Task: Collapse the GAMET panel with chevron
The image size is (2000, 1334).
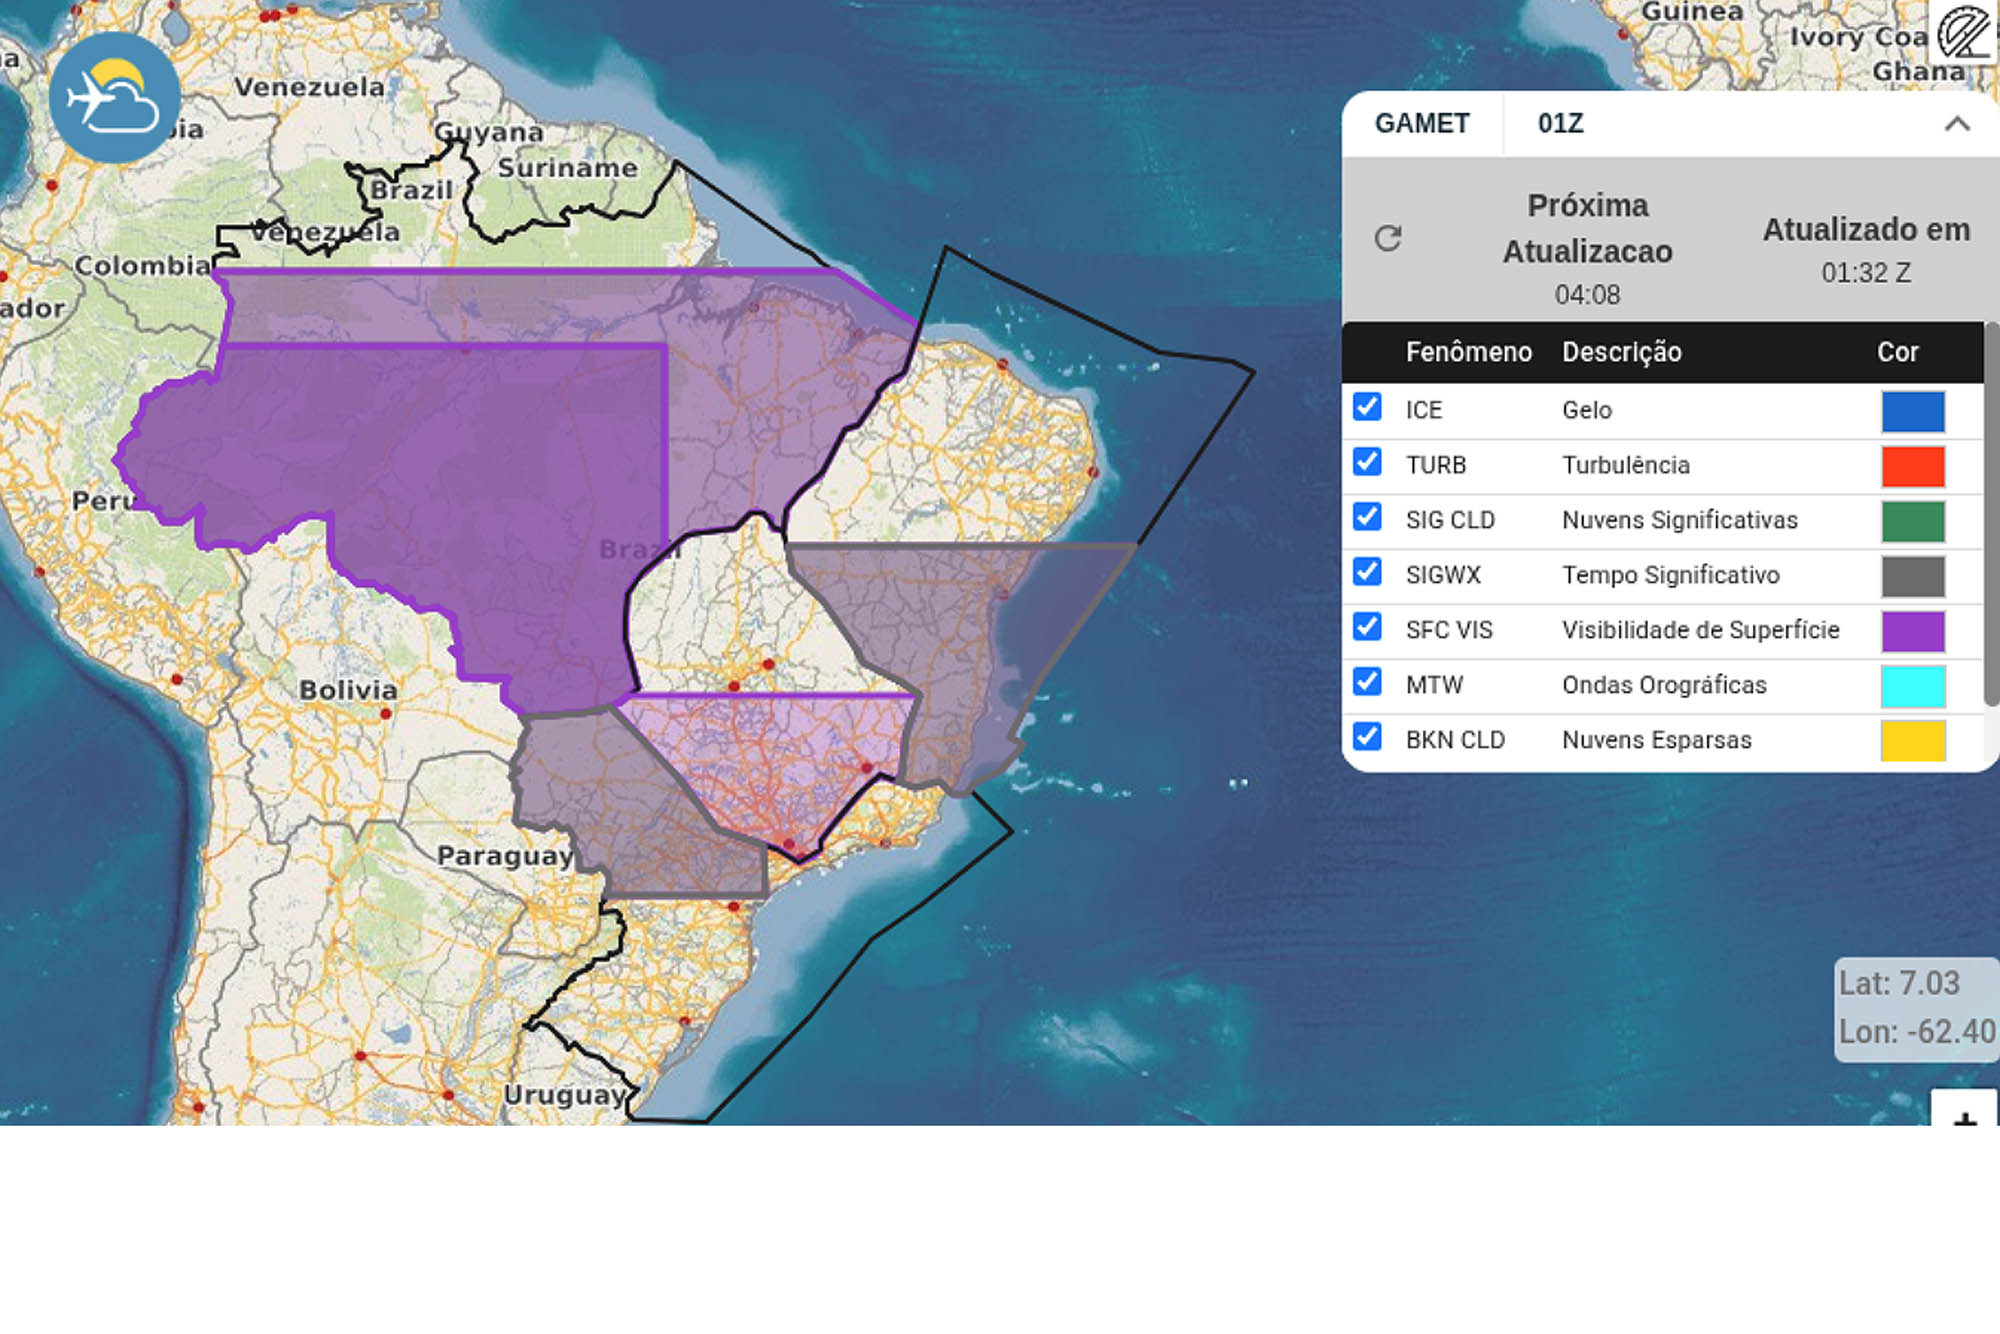Action: (1956, 124)
